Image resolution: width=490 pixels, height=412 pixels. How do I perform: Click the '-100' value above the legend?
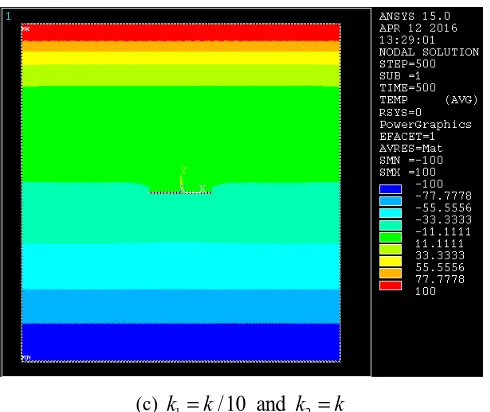(x=429, y=184)
